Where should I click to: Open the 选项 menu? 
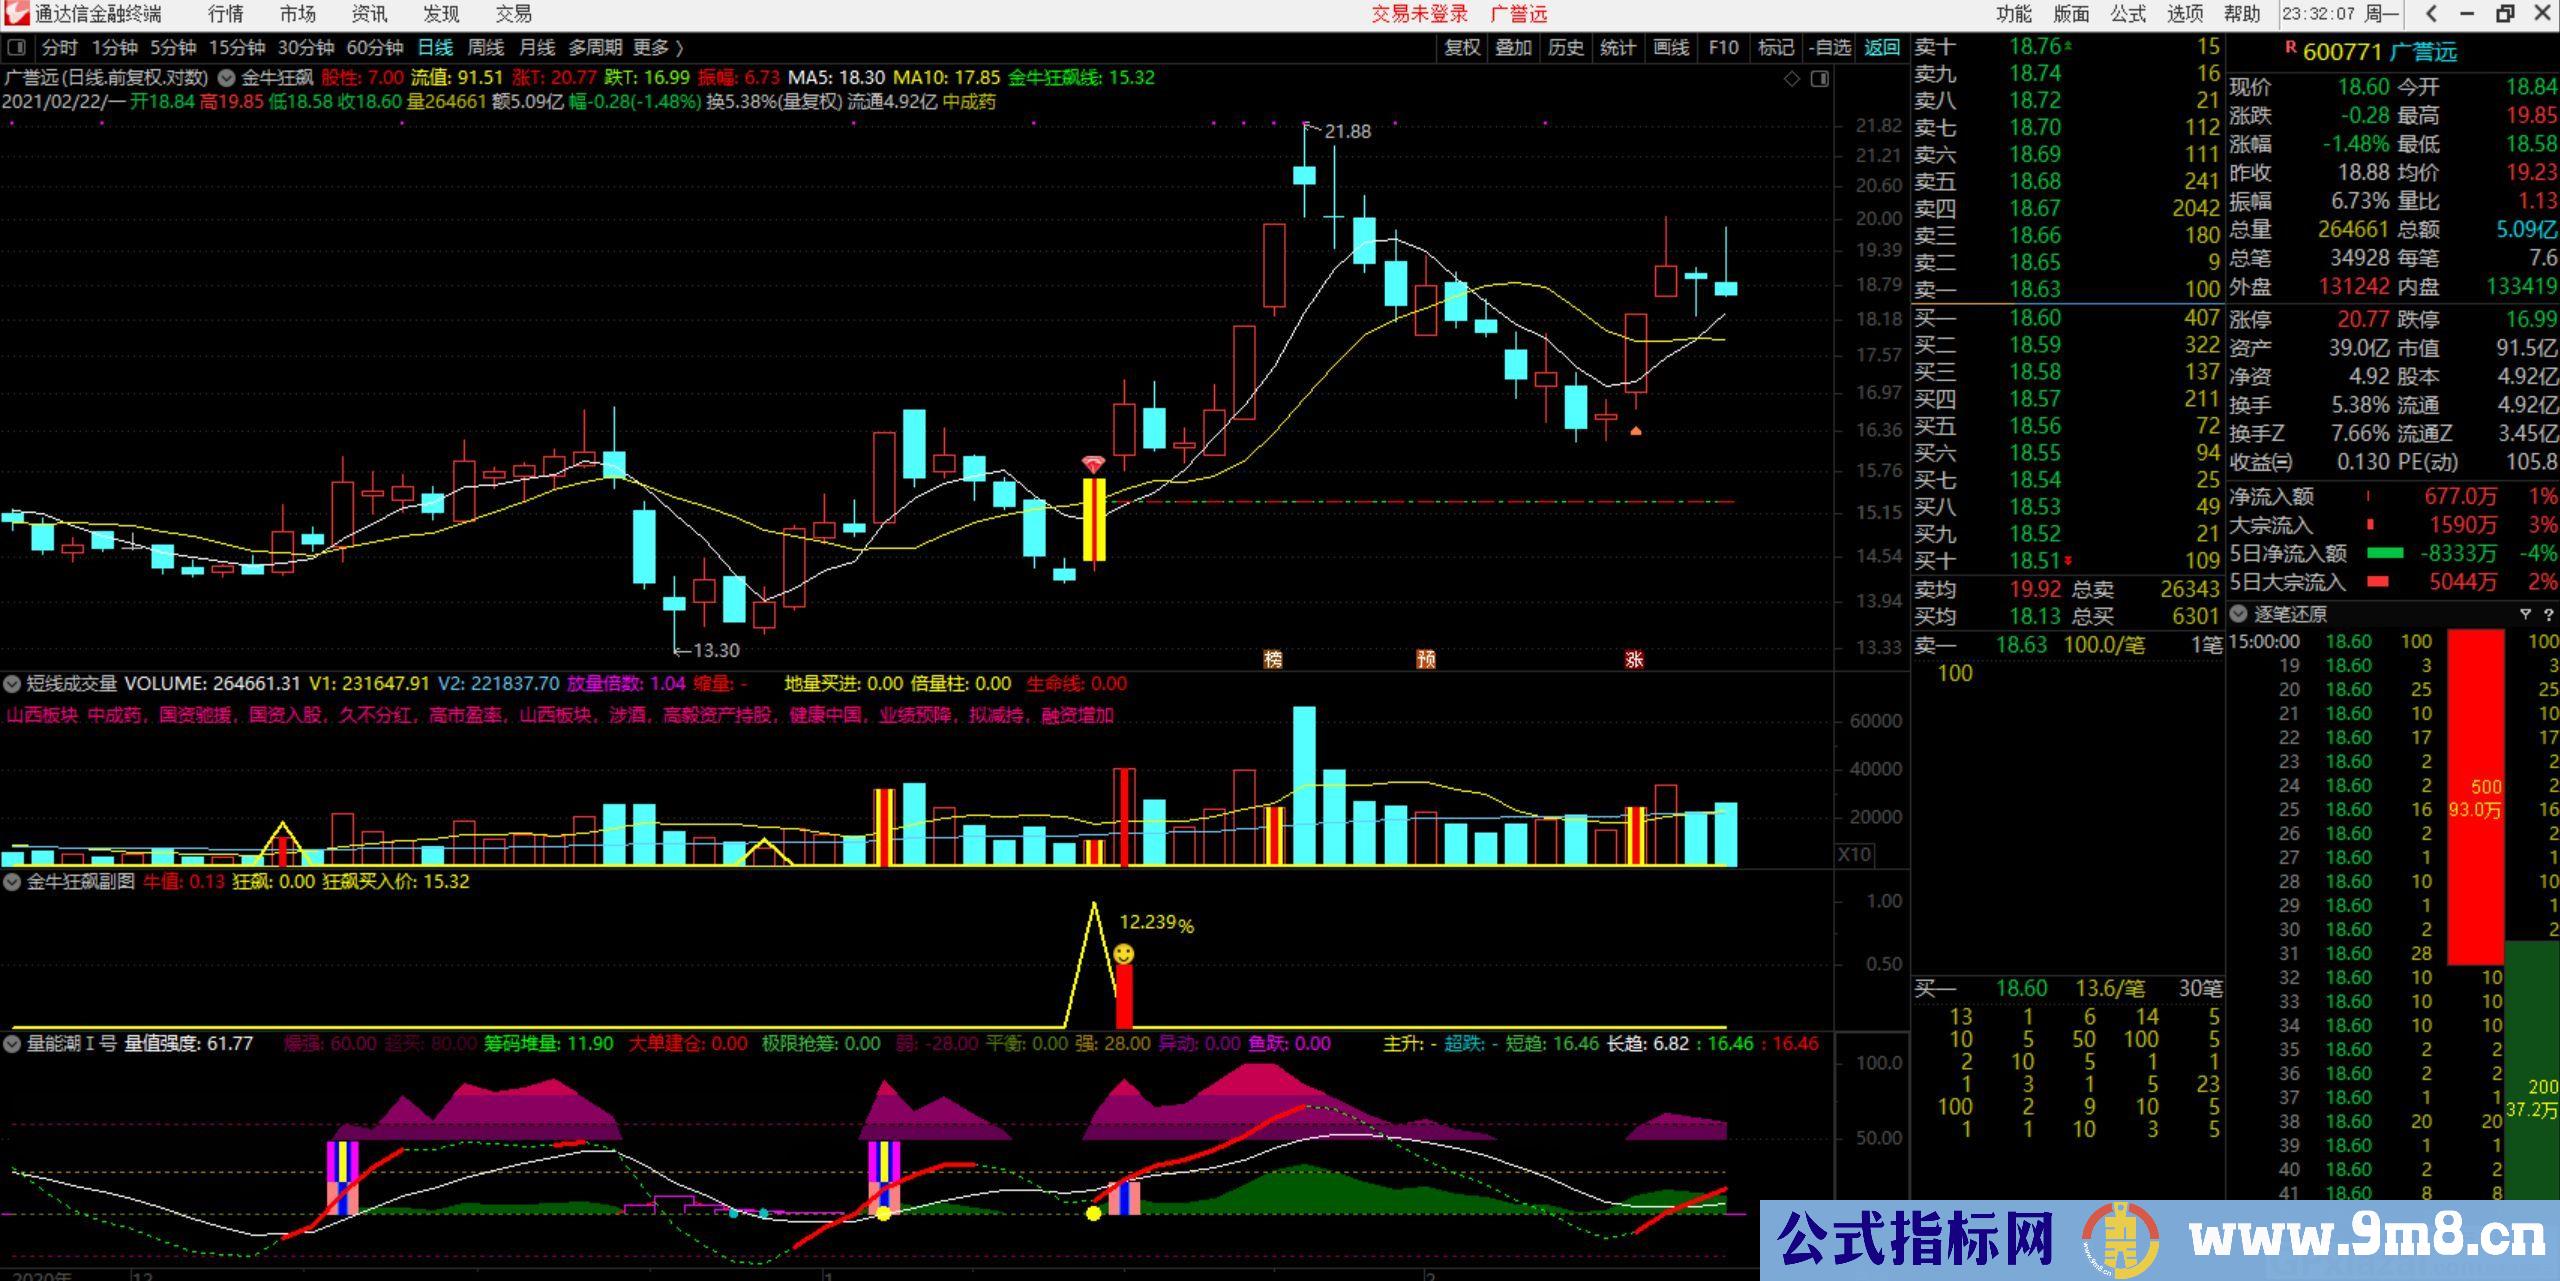2185,14
